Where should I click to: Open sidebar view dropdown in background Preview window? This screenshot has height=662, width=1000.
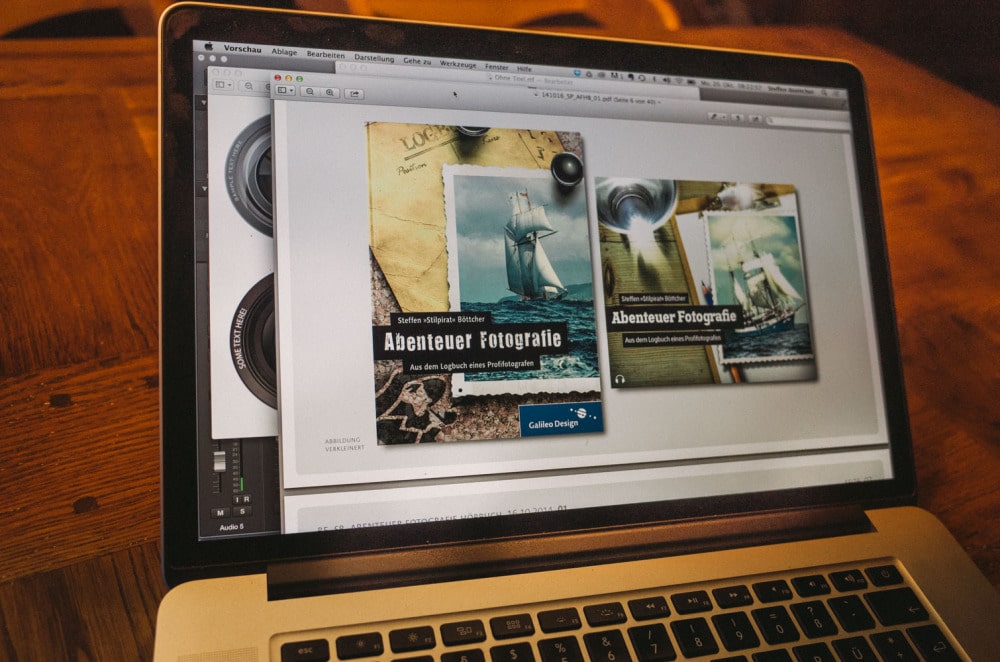pos(223,84)
